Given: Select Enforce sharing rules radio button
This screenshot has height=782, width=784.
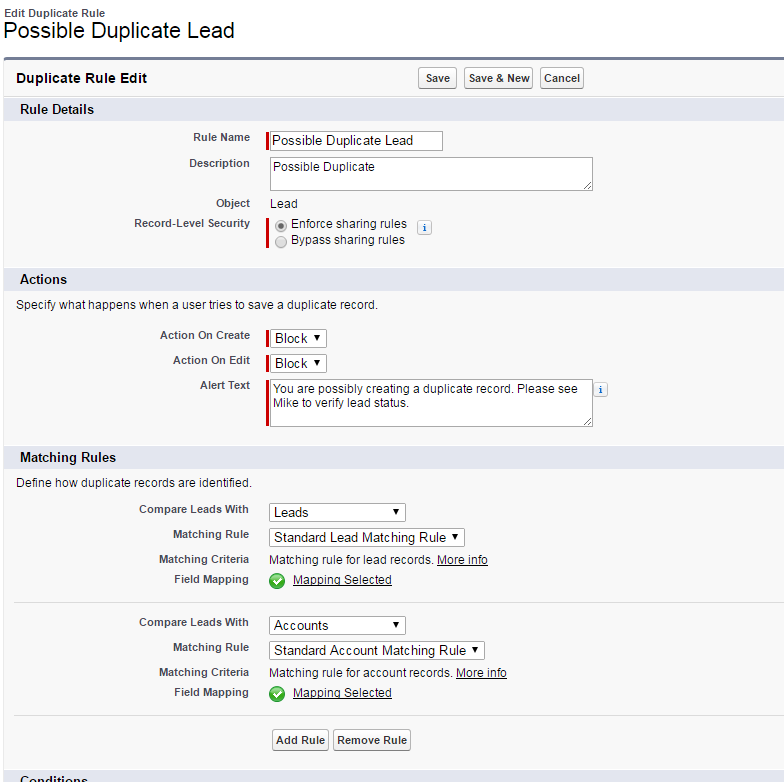Looking at the screenshot, I should click(281, 226).
